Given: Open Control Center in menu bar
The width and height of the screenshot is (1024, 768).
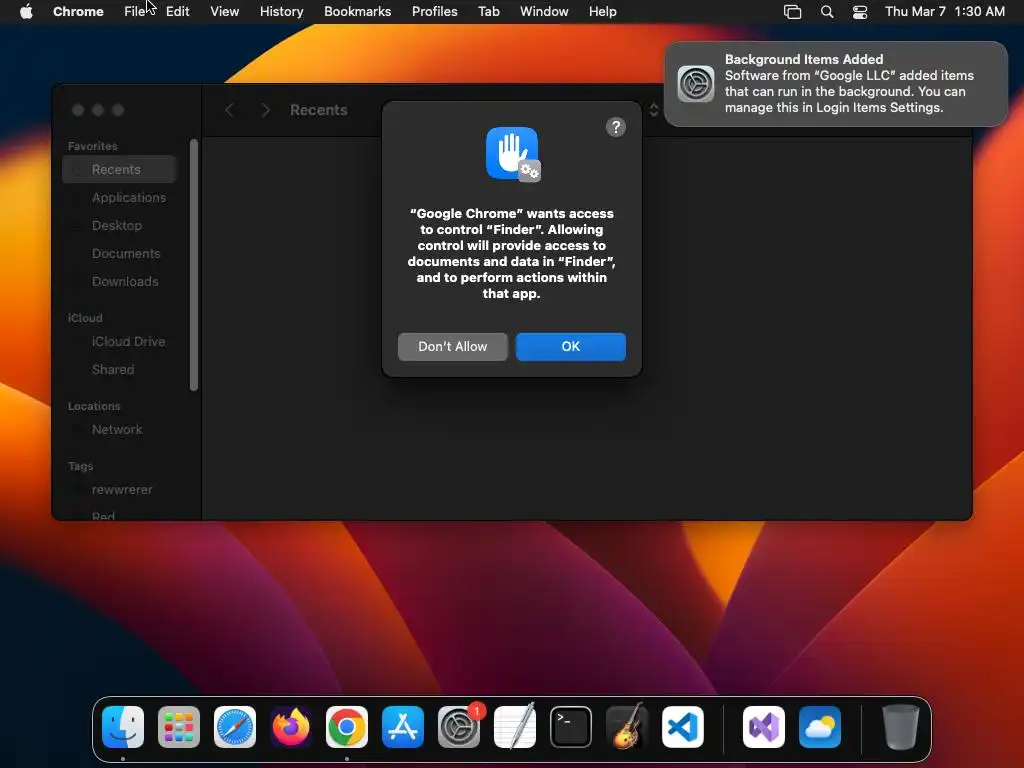Looking at the screenshot, I should pos(860,12).
